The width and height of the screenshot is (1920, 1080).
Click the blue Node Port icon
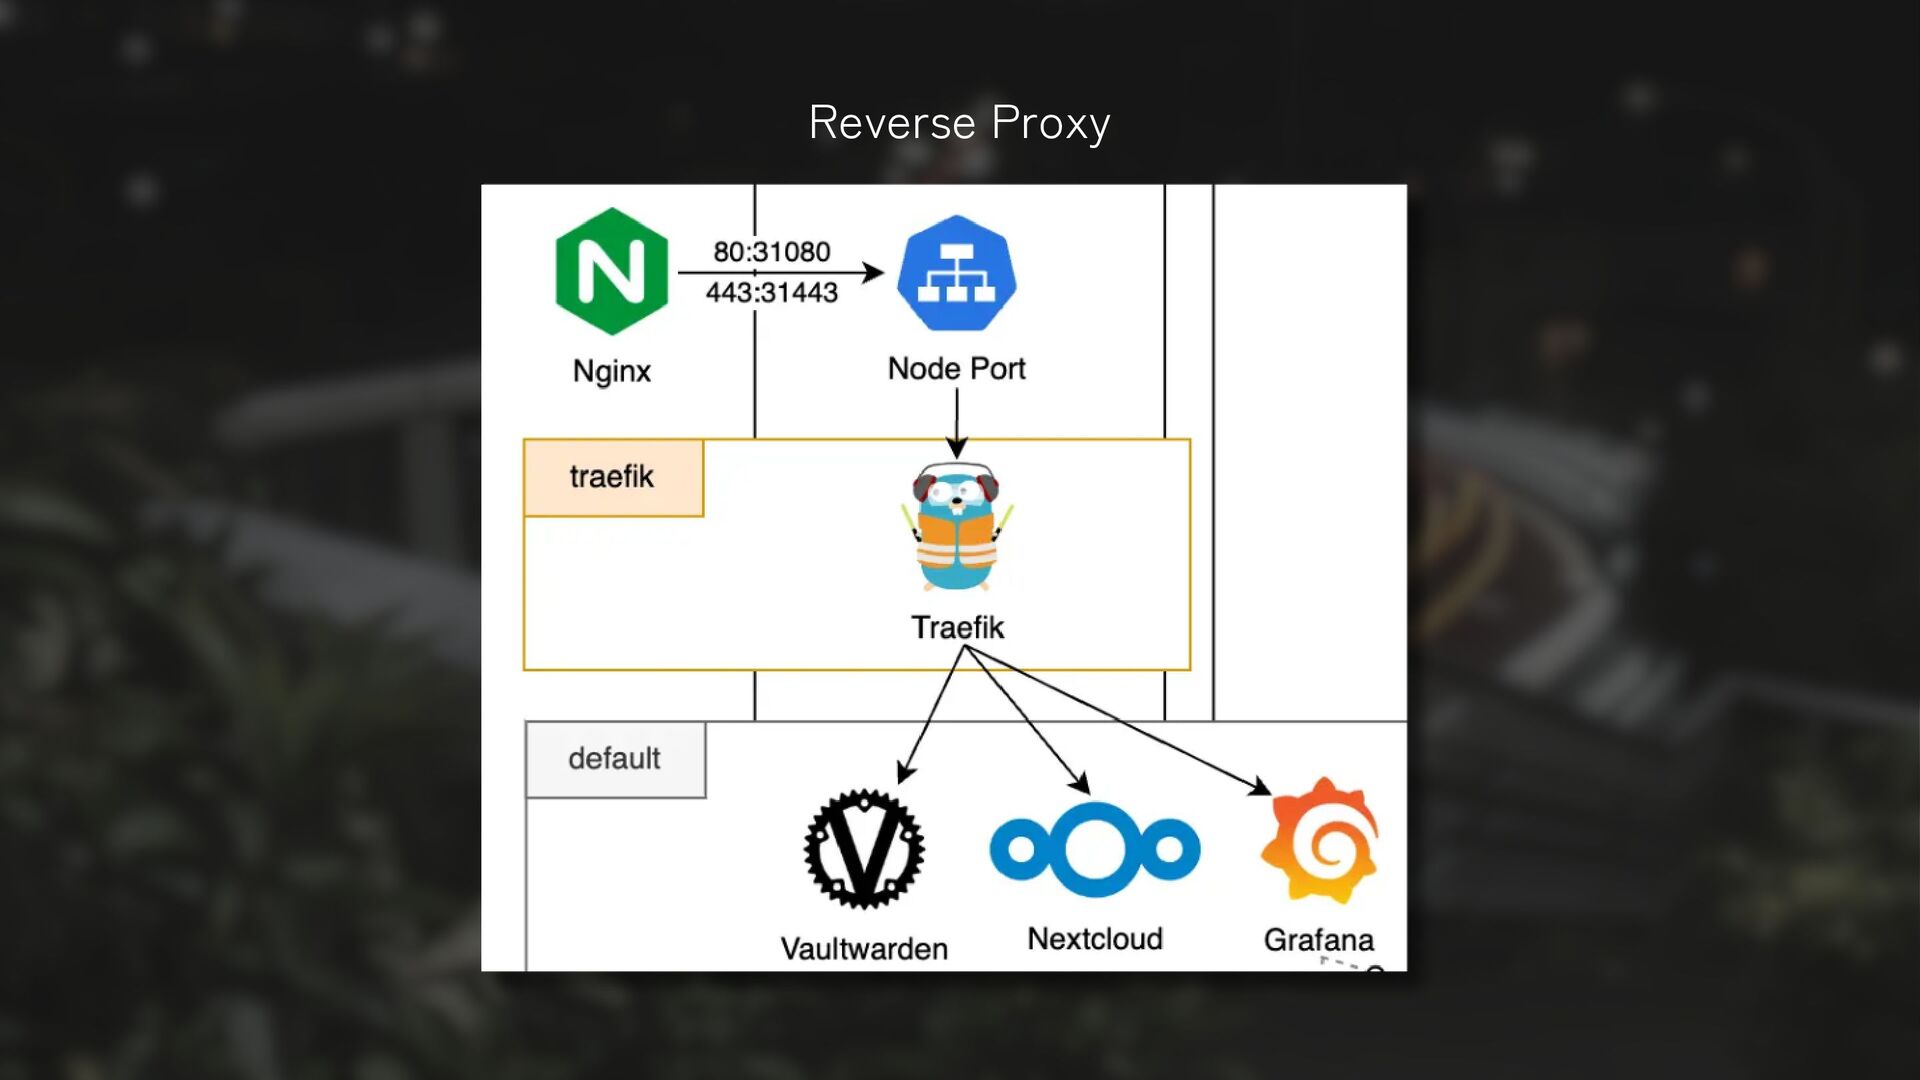pyautogui.click(x=956, y=274)
